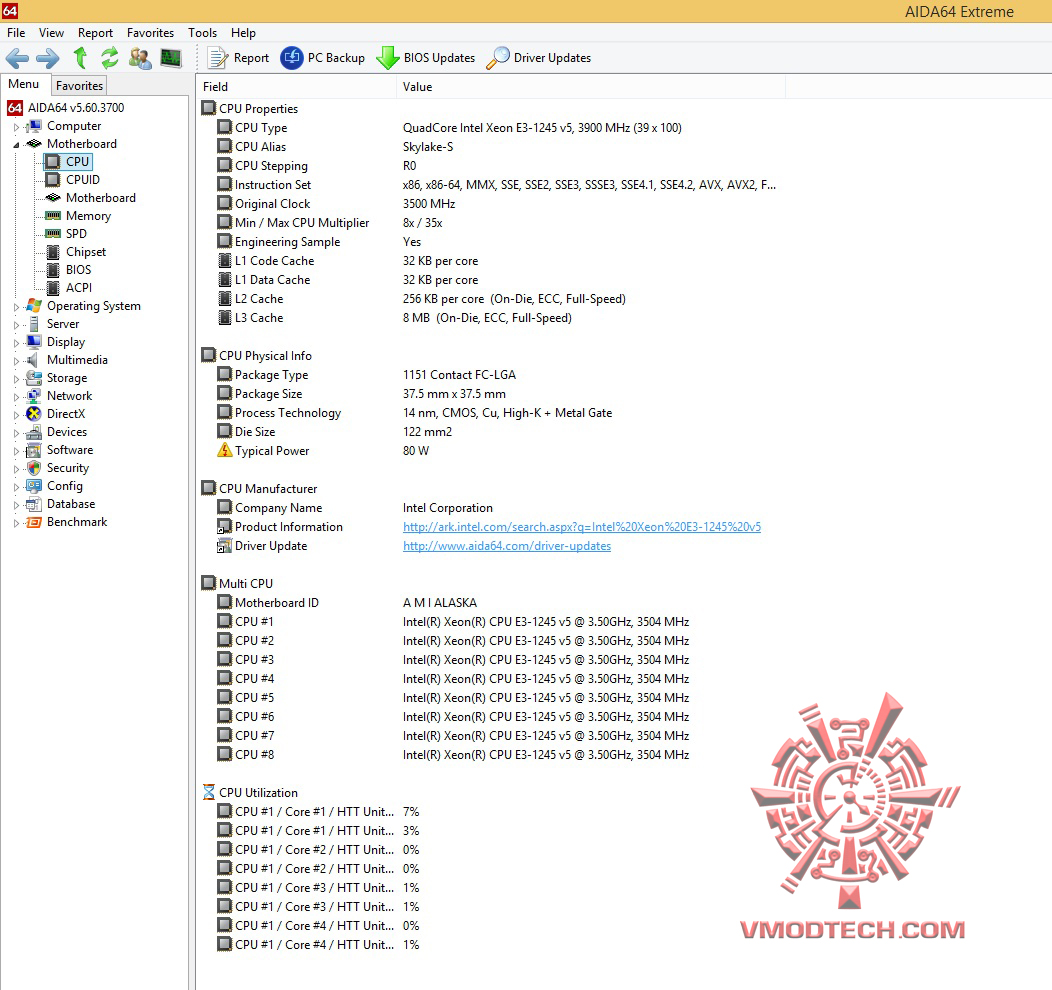1052x990 pixels.
Task: Click the Devices tree icon
Action: point(34,432)
